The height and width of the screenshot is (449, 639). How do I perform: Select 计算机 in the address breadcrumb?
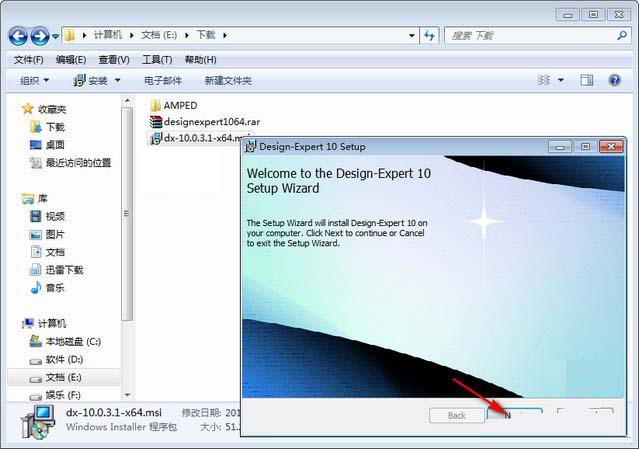(x=108, y=35)
